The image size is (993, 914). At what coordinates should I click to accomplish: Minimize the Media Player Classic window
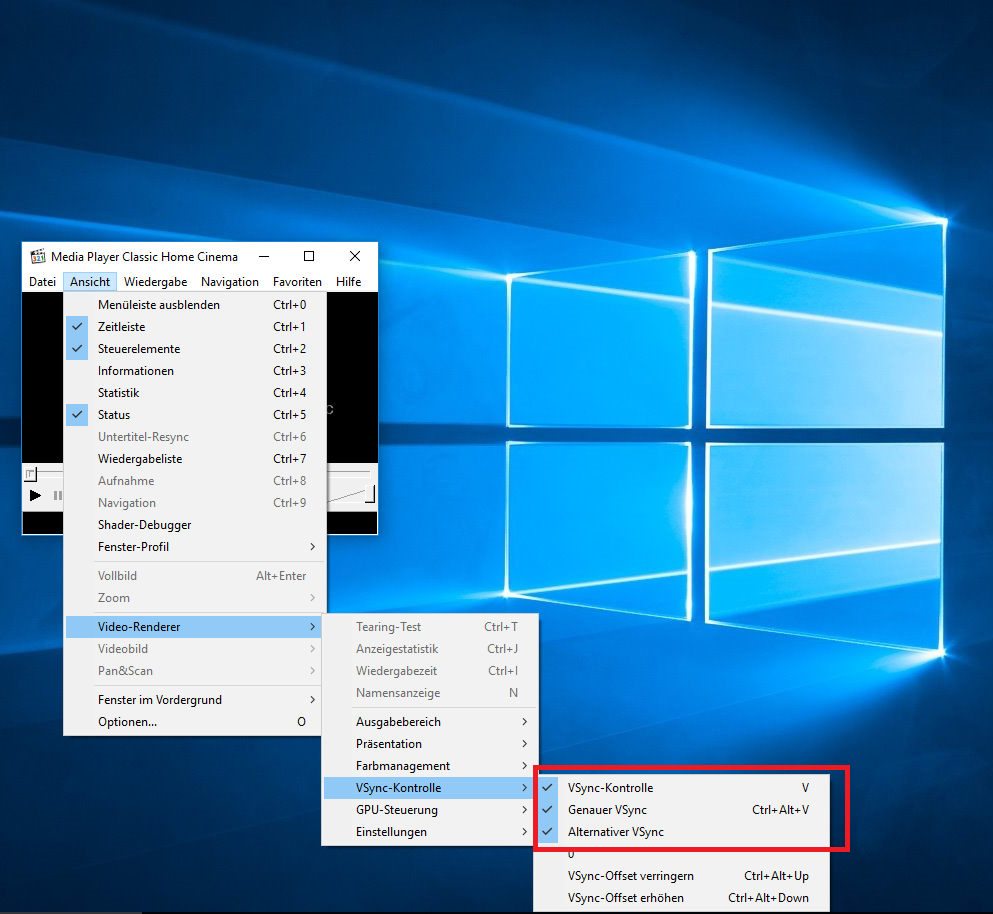pos(264,256)
